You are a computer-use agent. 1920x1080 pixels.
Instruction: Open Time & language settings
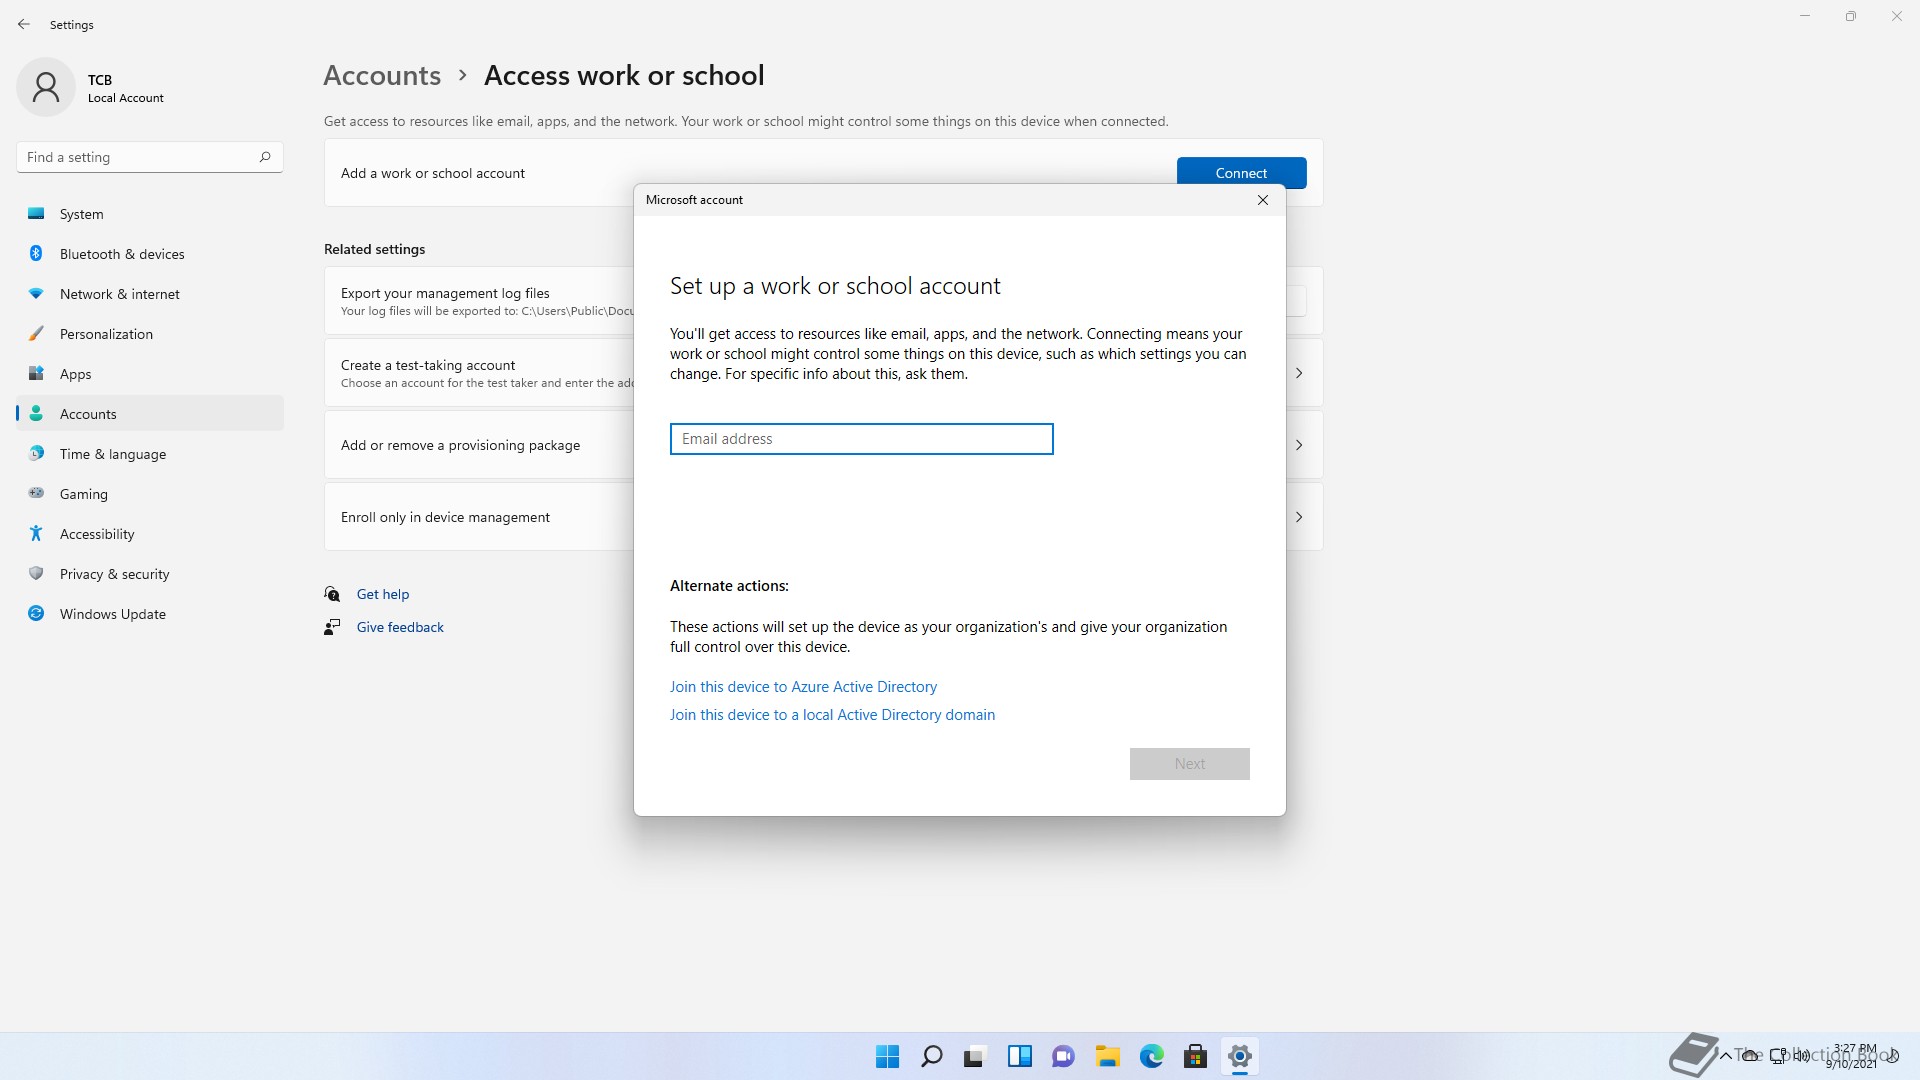tap(150, 454)
